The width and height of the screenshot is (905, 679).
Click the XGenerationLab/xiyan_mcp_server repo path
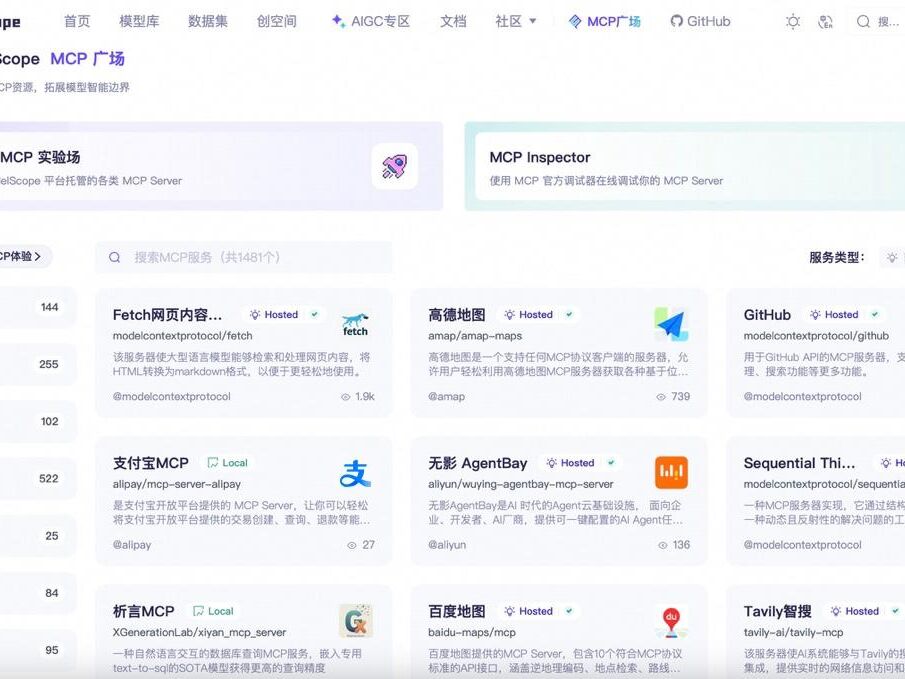199,632
